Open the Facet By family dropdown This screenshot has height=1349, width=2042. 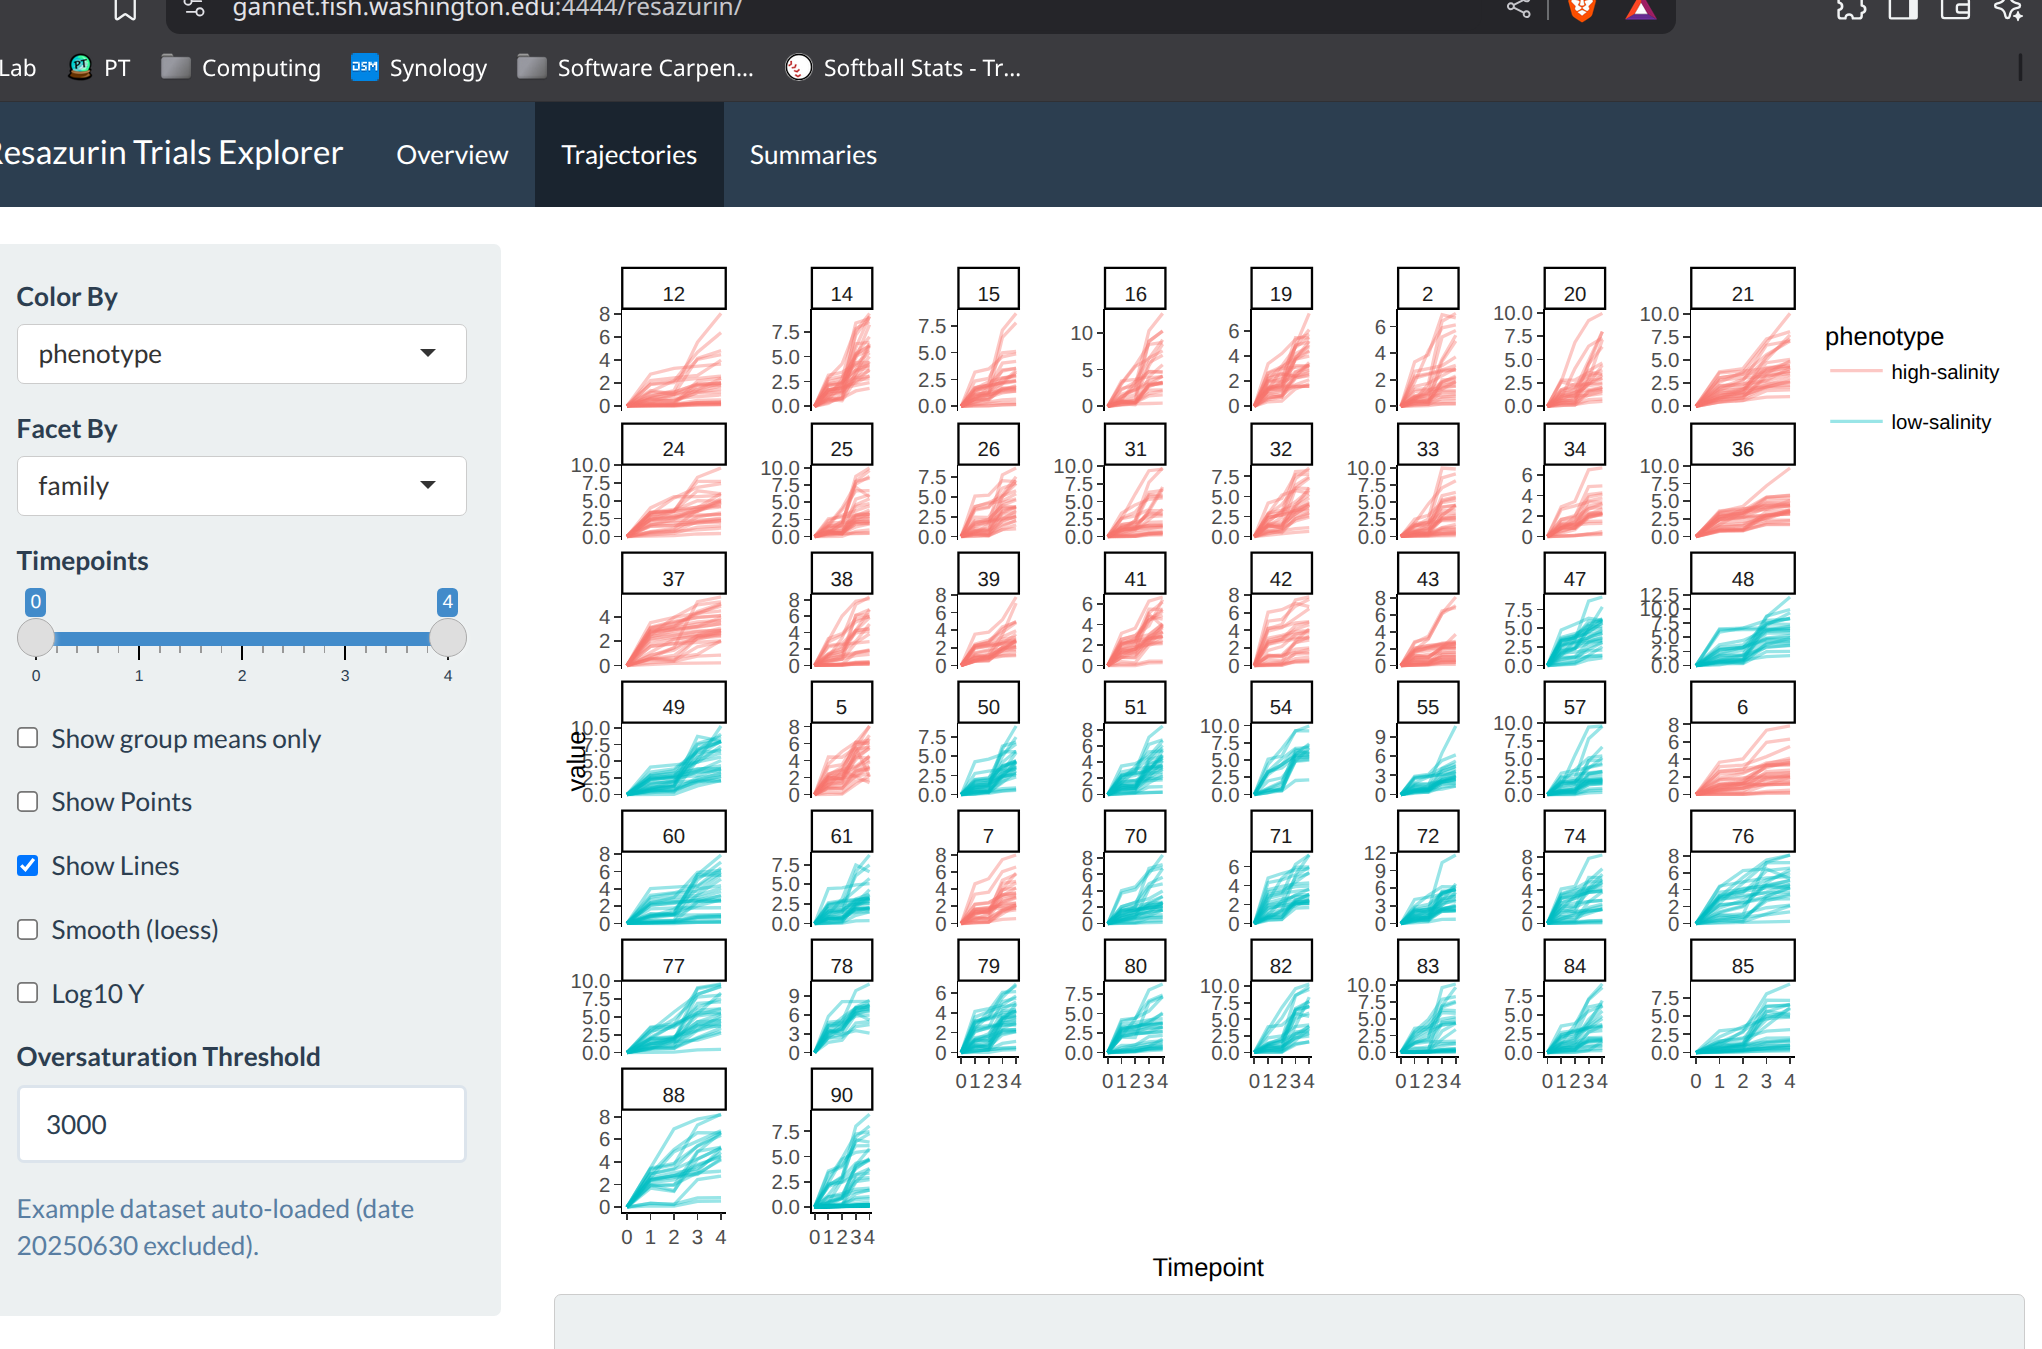[241, 486]
